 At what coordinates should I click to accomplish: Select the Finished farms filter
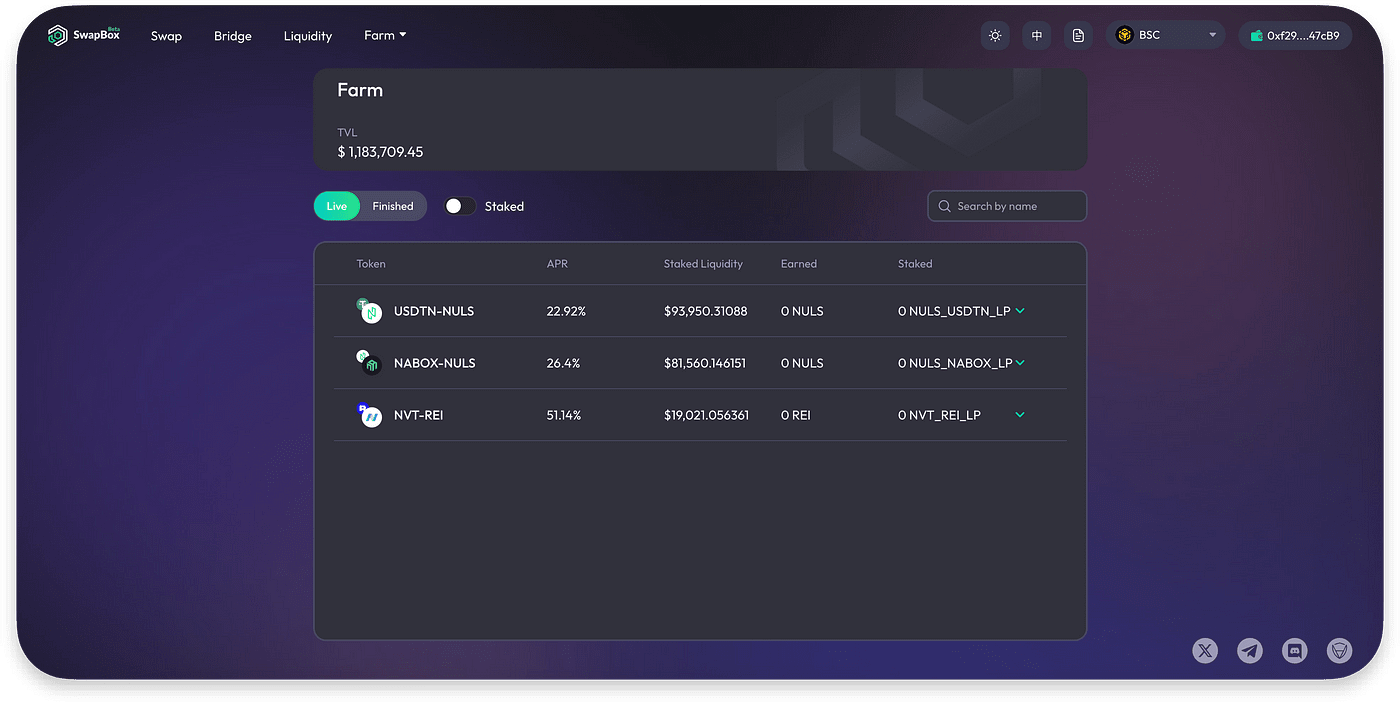coord(393,206)
